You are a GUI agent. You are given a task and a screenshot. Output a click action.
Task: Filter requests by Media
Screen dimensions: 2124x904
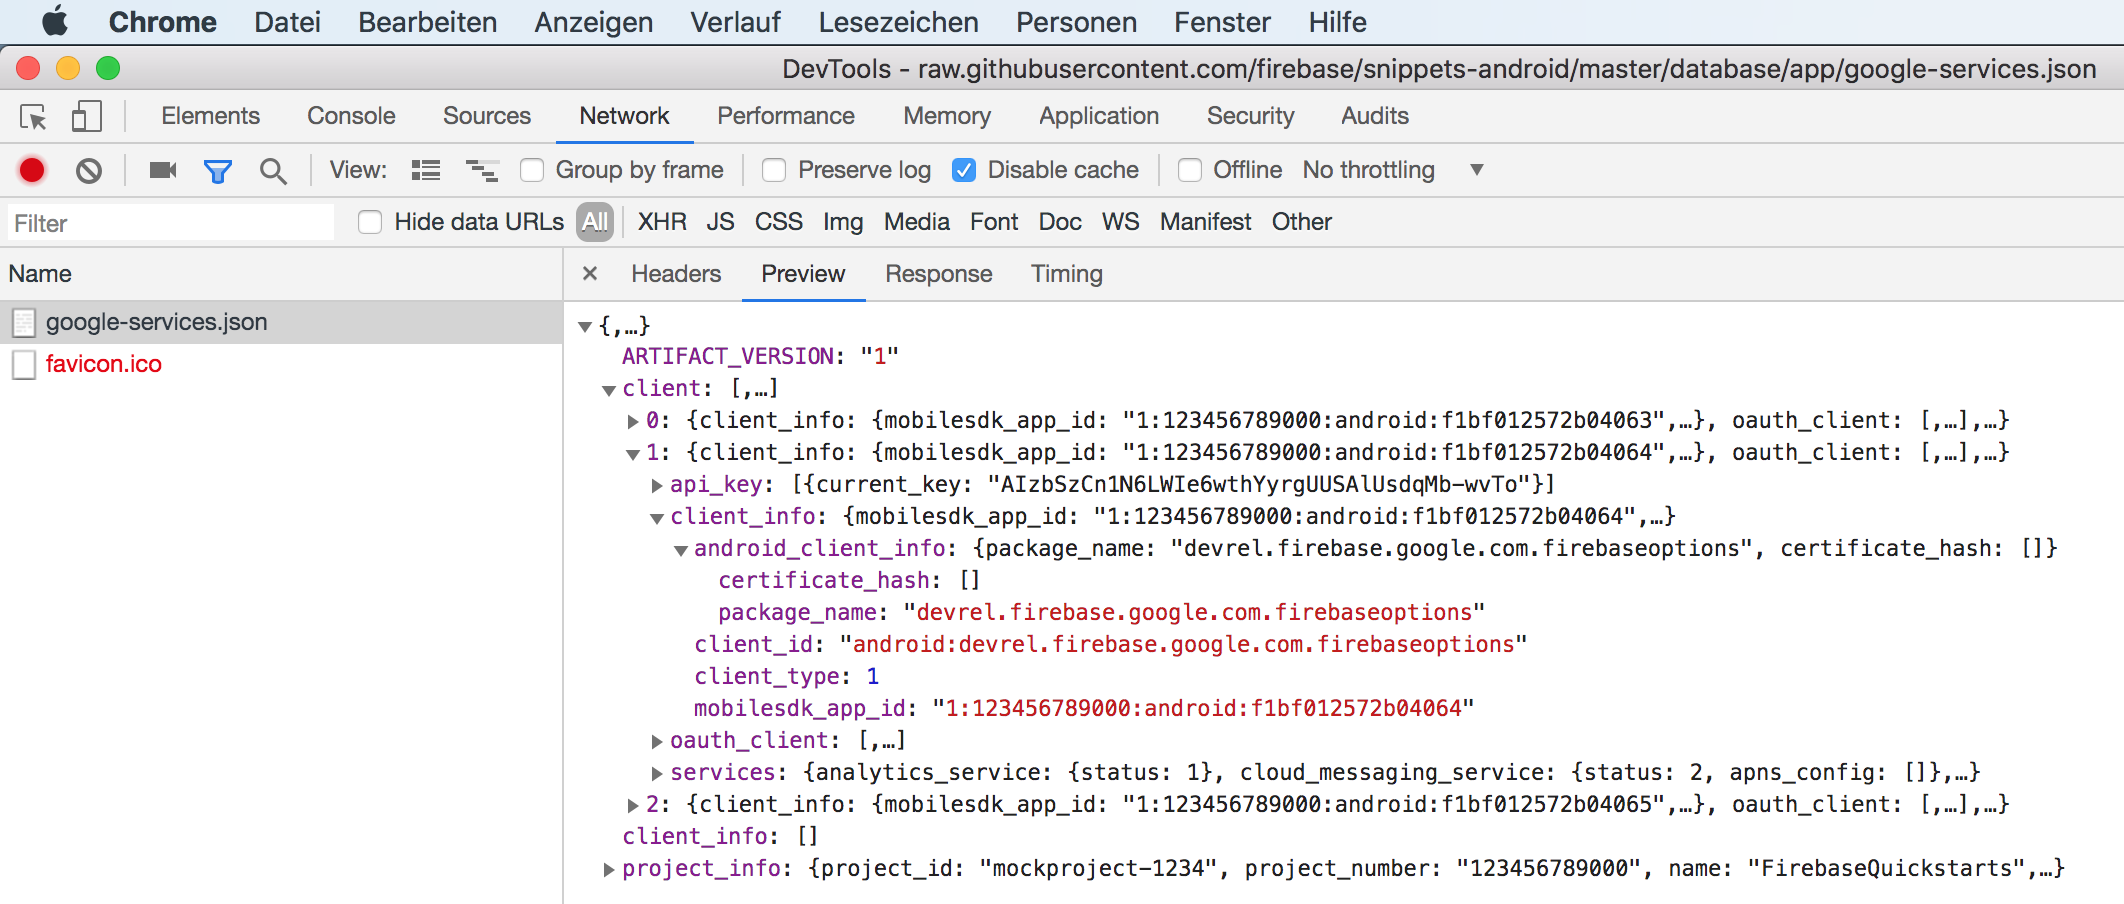tap(917, 222)
